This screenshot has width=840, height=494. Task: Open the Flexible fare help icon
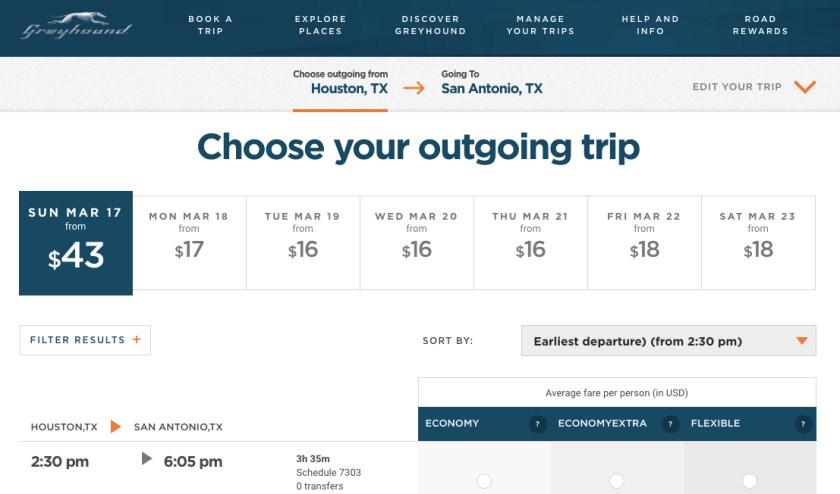point(803,424)
